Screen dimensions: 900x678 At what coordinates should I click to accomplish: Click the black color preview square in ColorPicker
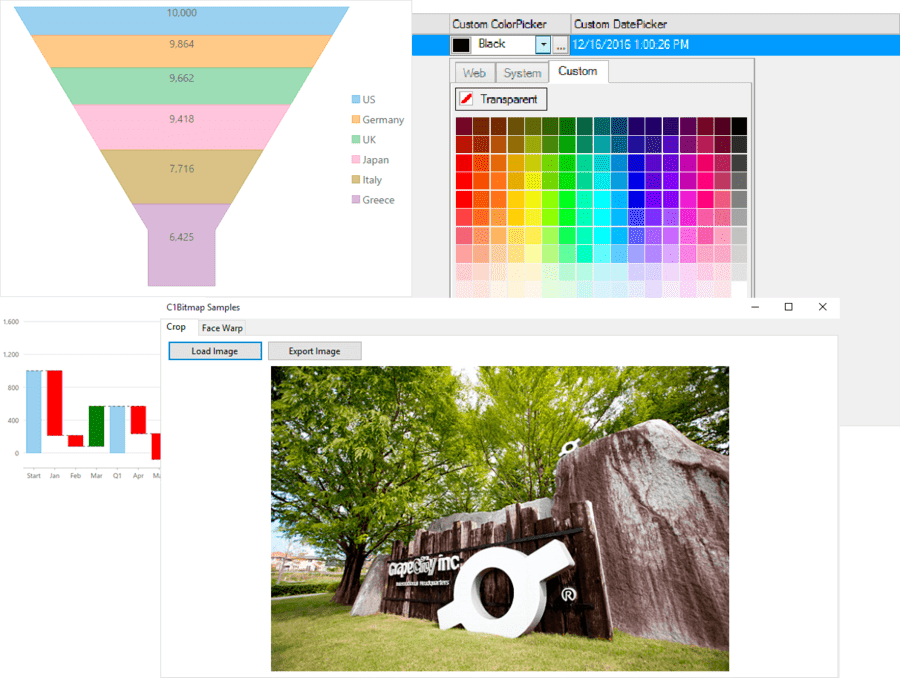(460, 44)
